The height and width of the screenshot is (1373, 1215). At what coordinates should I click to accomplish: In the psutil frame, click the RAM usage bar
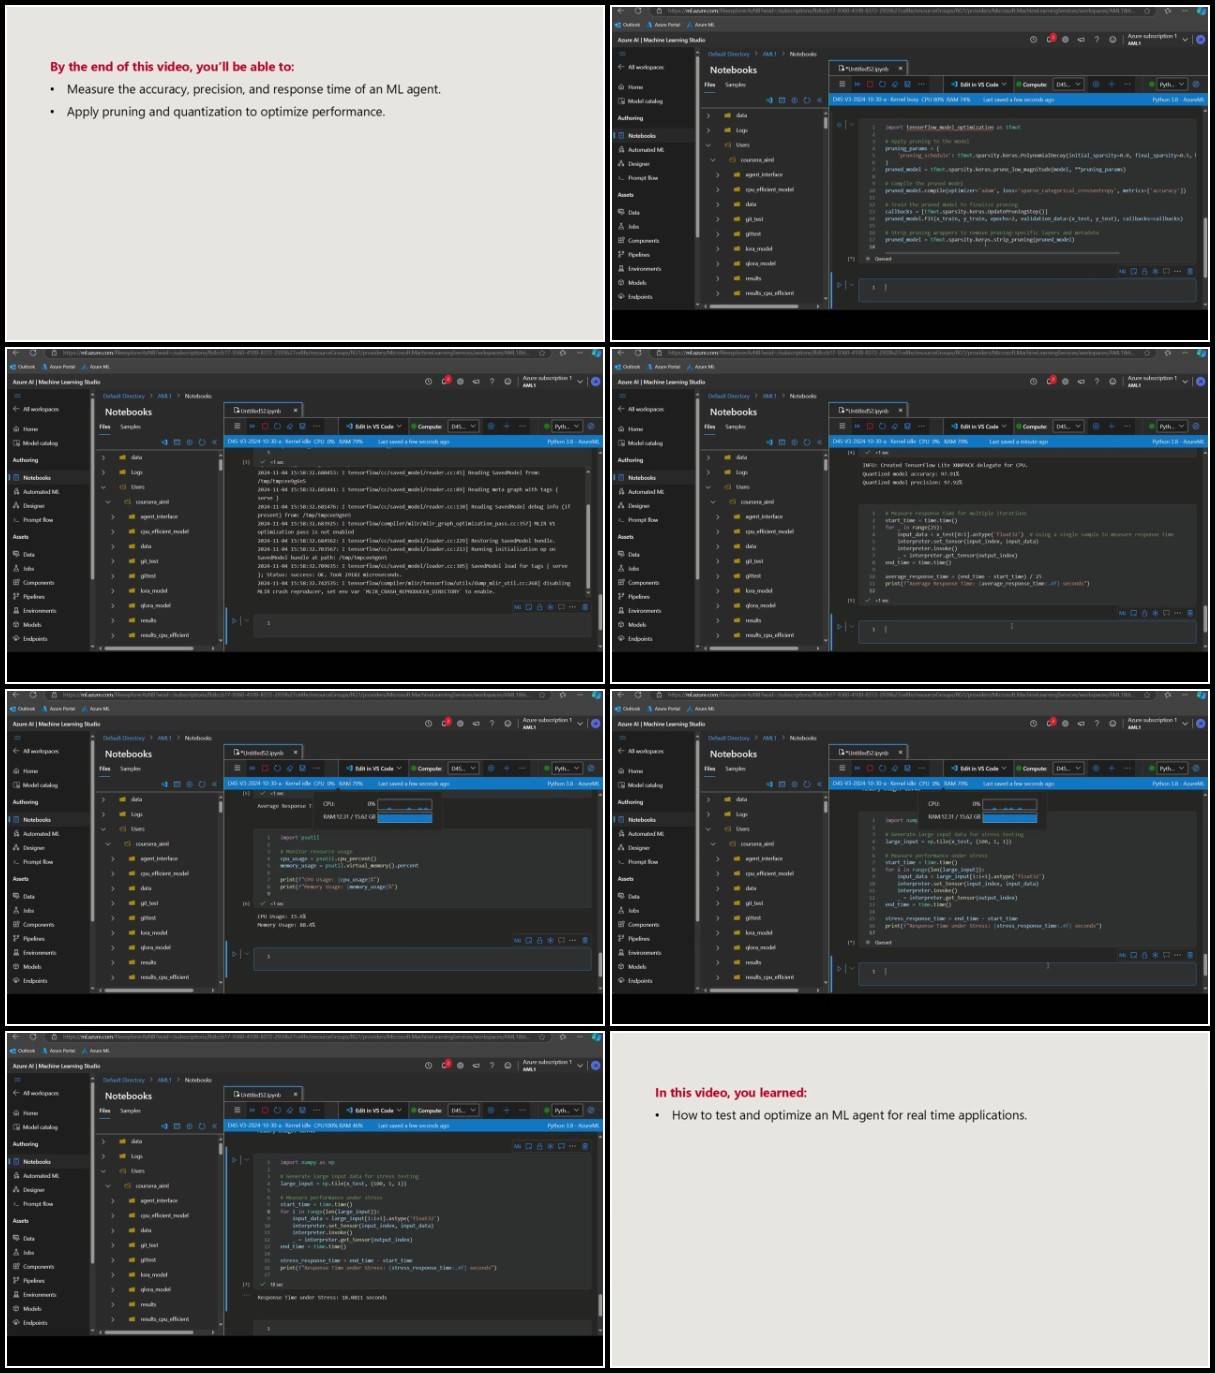[x=405, y=817]
